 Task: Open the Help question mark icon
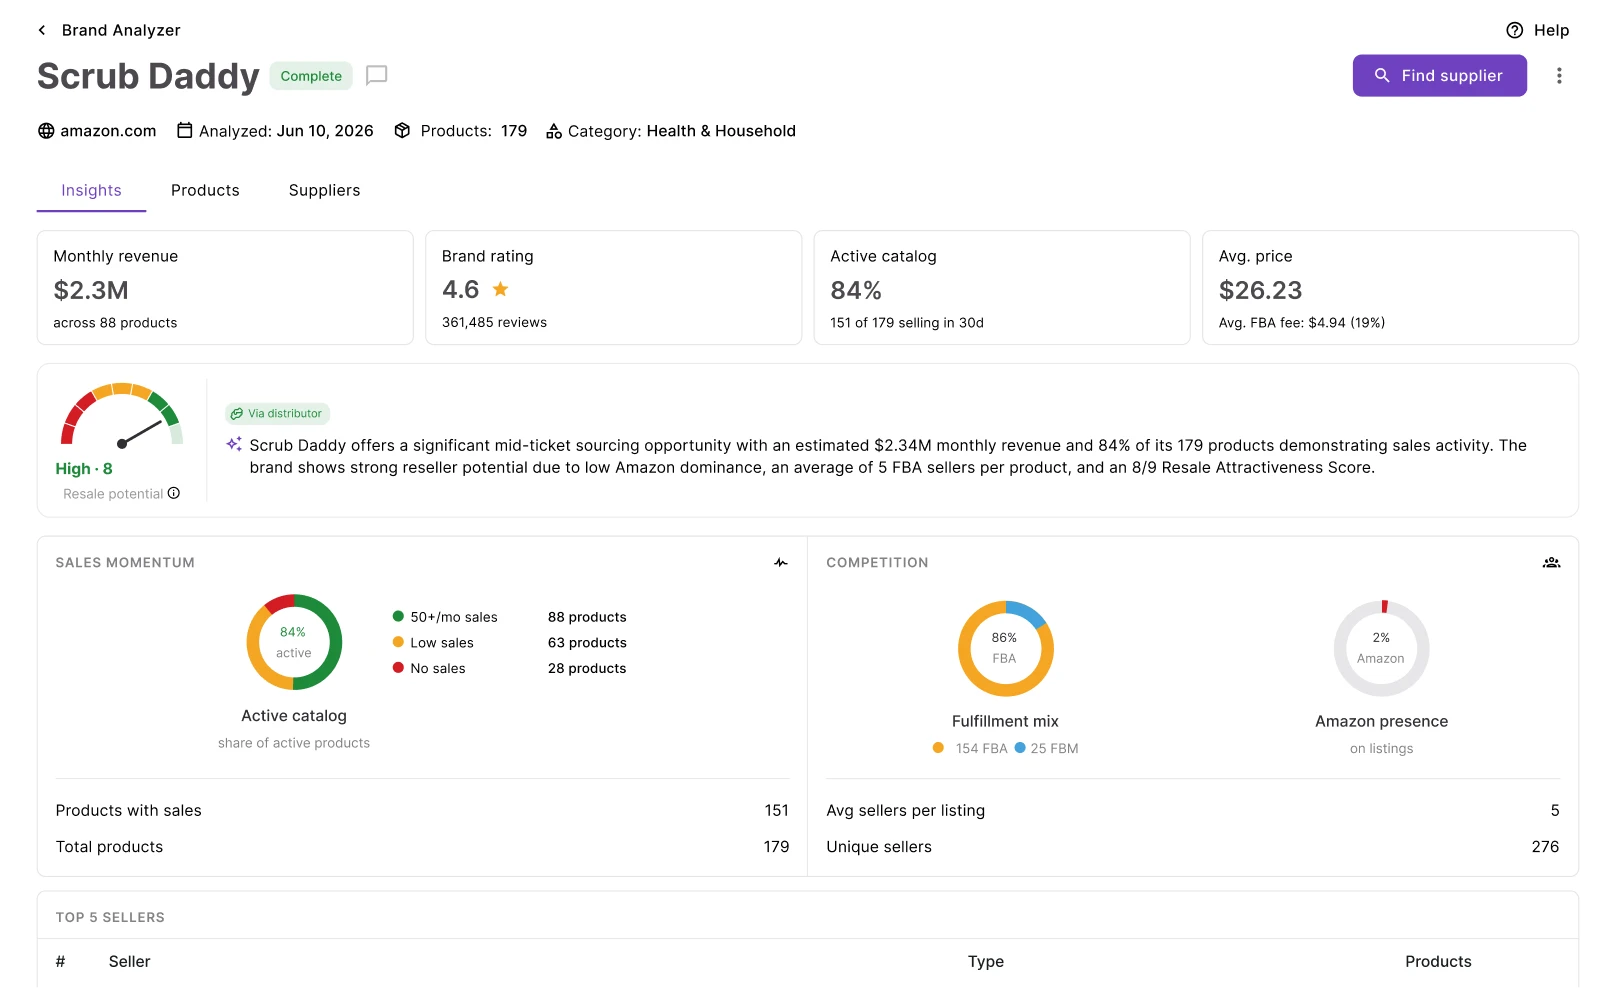click(1514, 30)
